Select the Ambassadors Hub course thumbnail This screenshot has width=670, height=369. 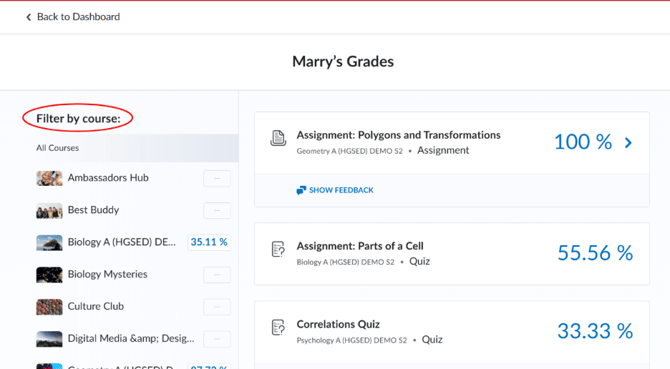(x=49, y=178)
